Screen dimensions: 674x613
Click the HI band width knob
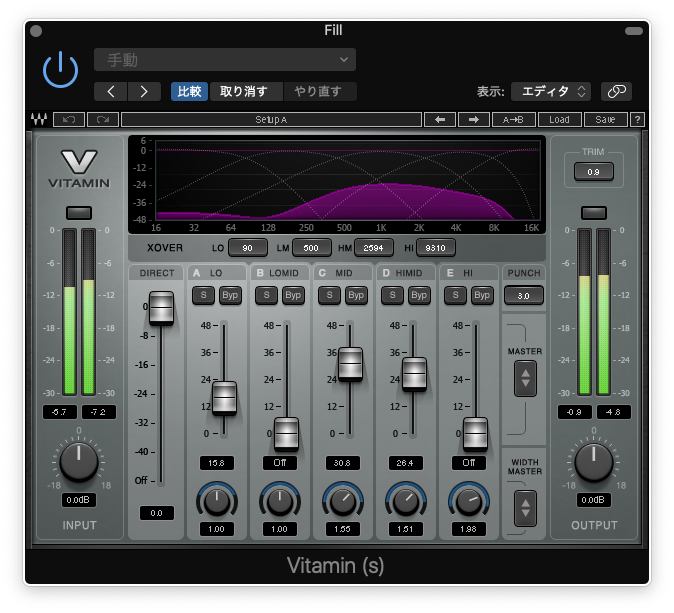469,502
